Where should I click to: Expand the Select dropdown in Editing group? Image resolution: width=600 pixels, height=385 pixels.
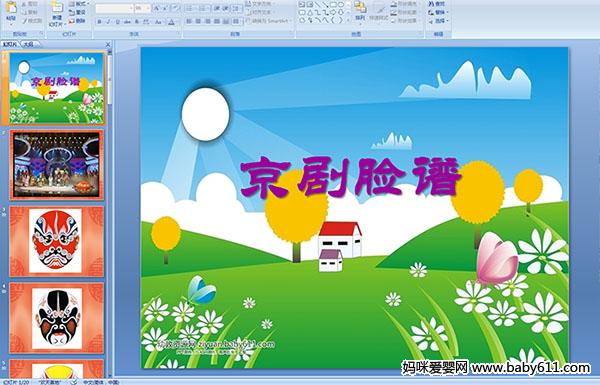click(x=439, y=21)
